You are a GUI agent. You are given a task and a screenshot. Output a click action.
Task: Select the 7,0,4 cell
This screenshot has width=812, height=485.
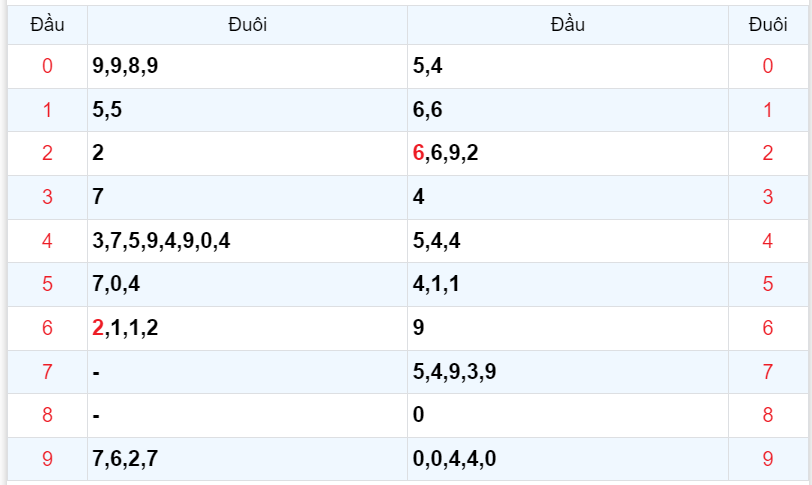click(x=116, y=285)
